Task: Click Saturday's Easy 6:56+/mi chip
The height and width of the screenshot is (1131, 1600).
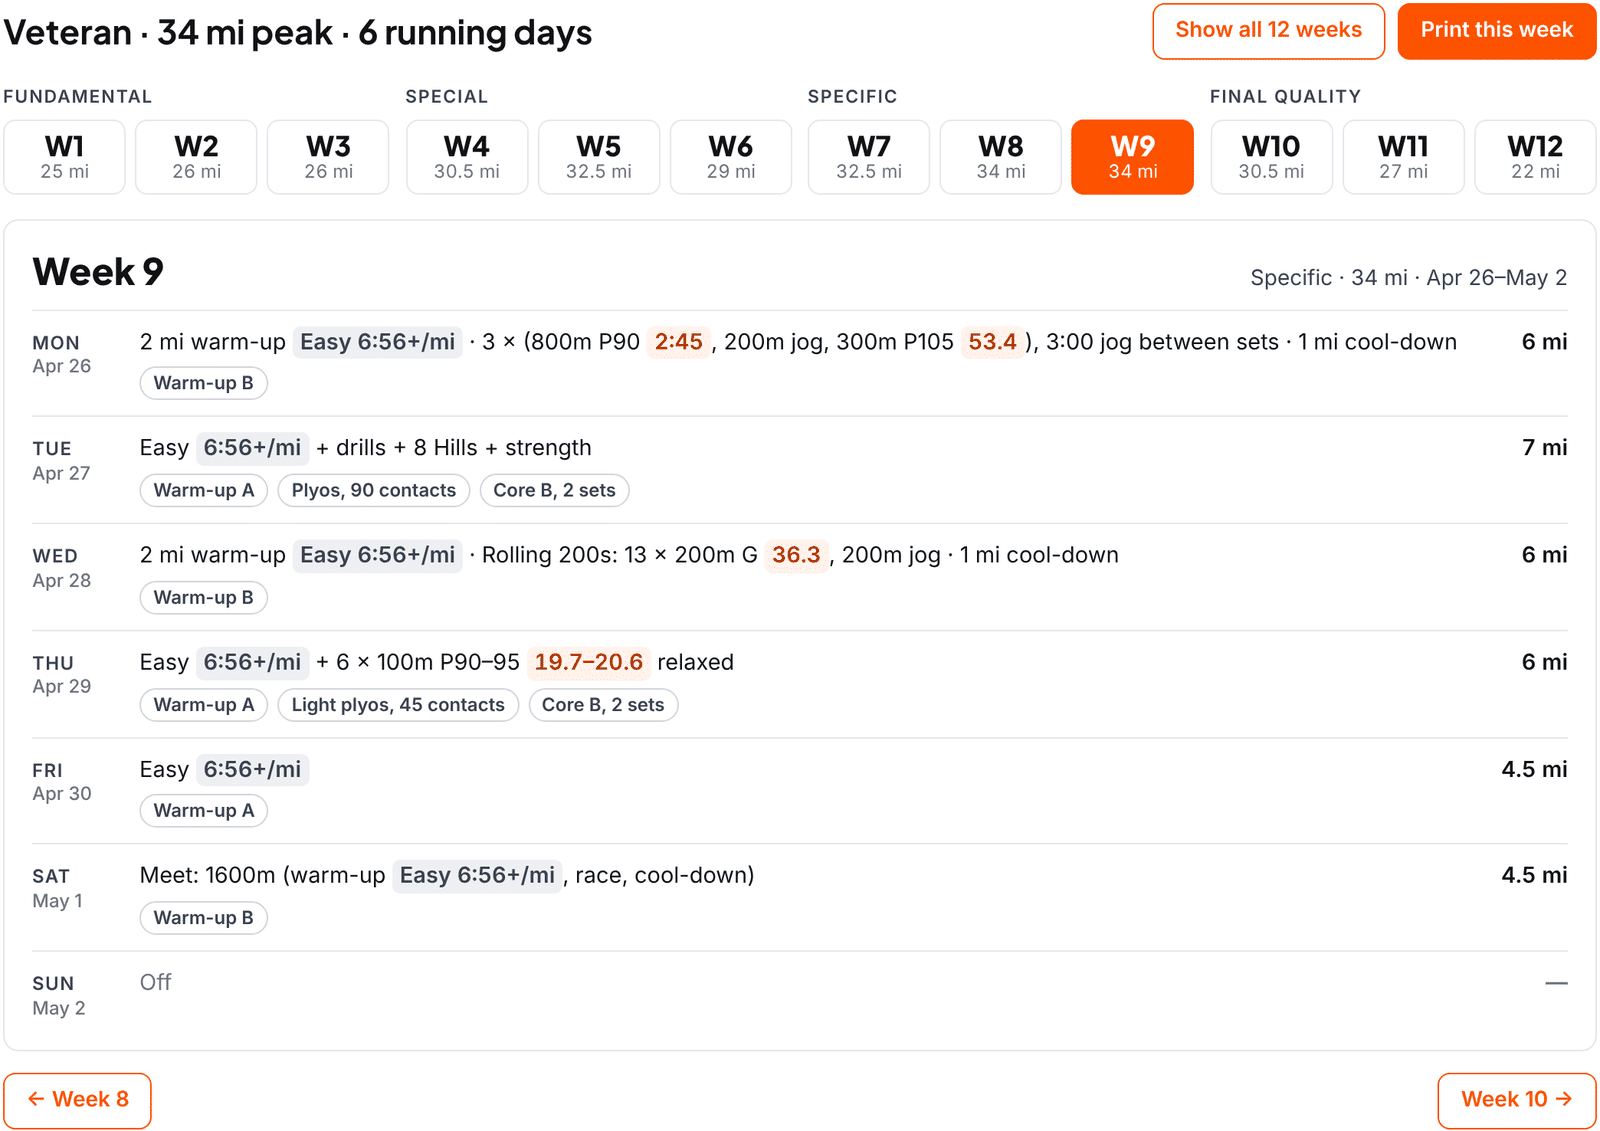Action: point(477,876)
